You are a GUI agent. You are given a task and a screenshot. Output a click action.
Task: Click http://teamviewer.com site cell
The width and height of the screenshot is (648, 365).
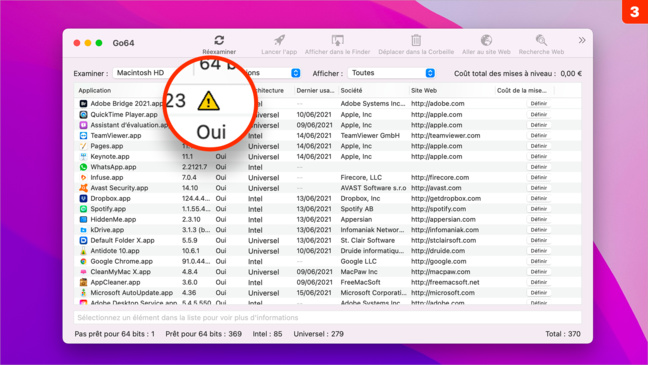(x=446, y=135)
